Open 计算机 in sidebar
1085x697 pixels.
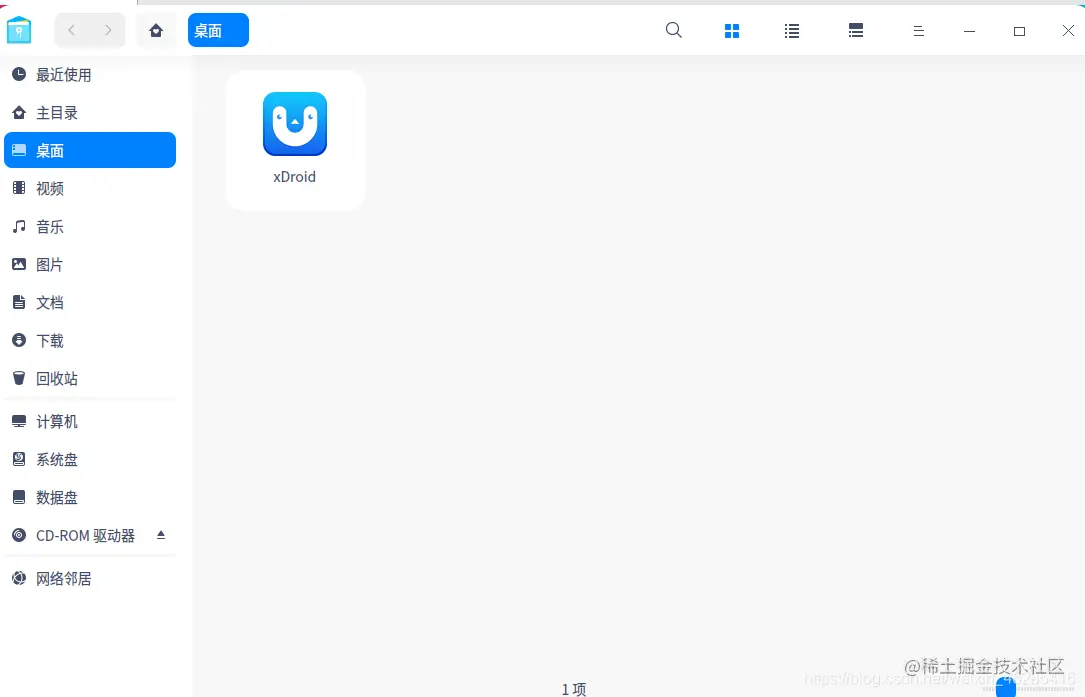90,422
